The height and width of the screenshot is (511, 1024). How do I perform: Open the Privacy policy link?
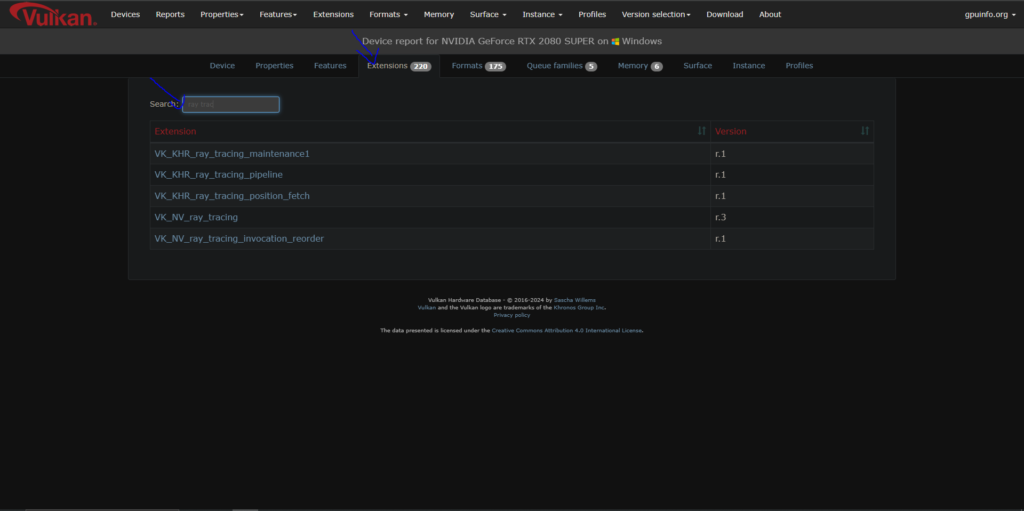tap(512, 315)
